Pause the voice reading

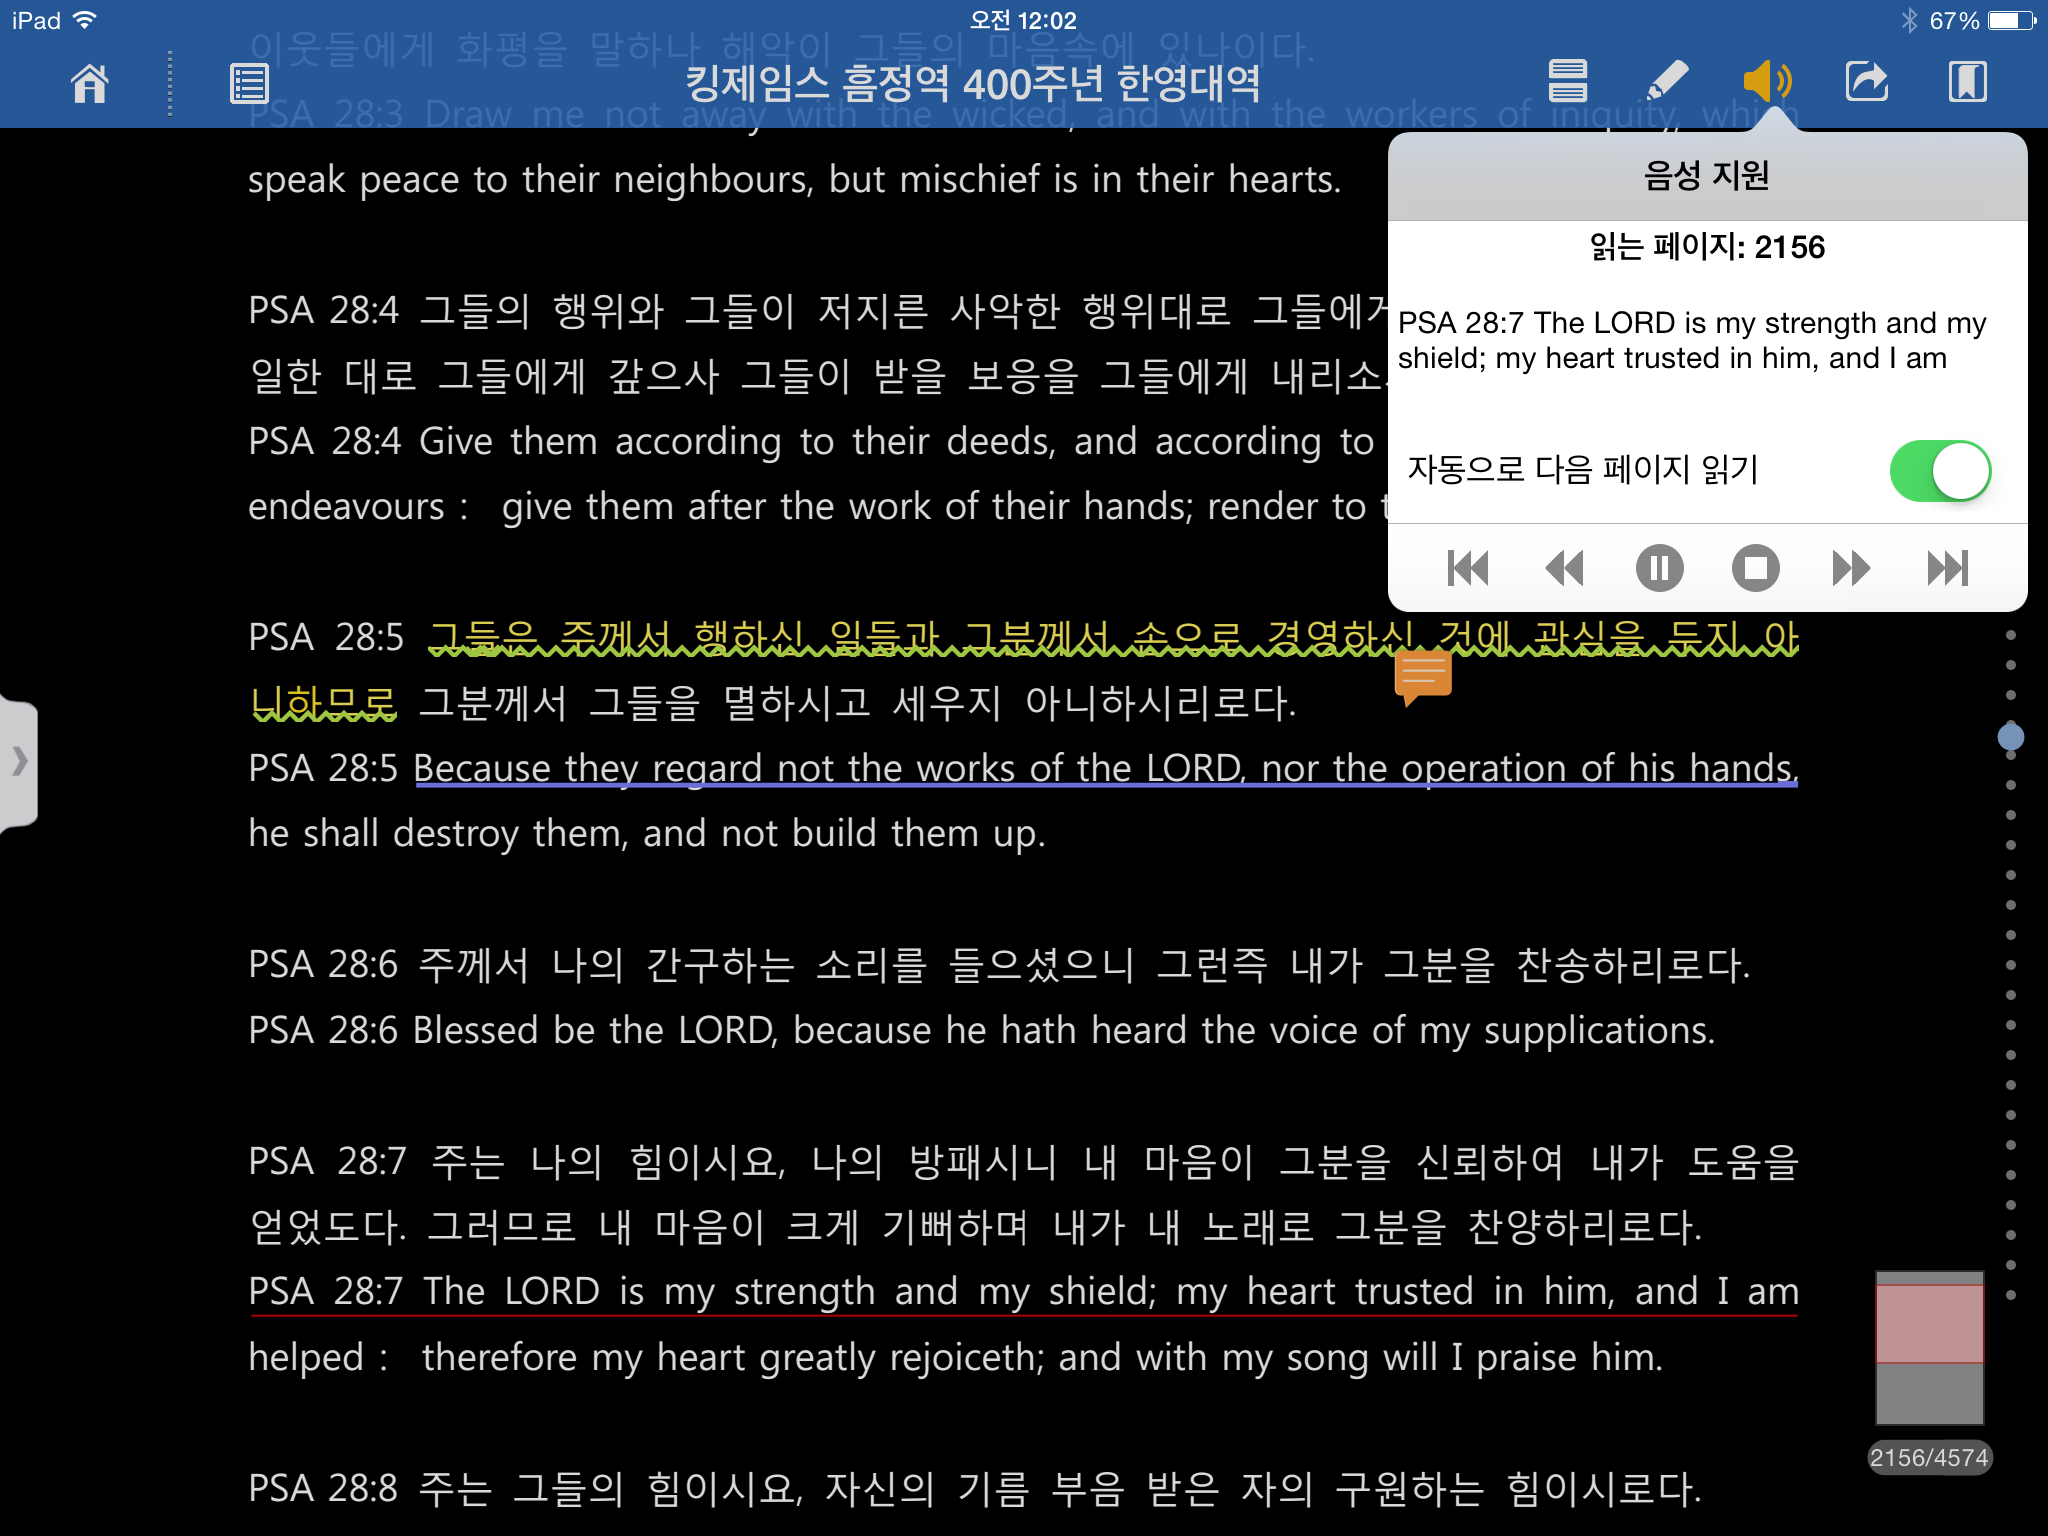click(1660, 568)
